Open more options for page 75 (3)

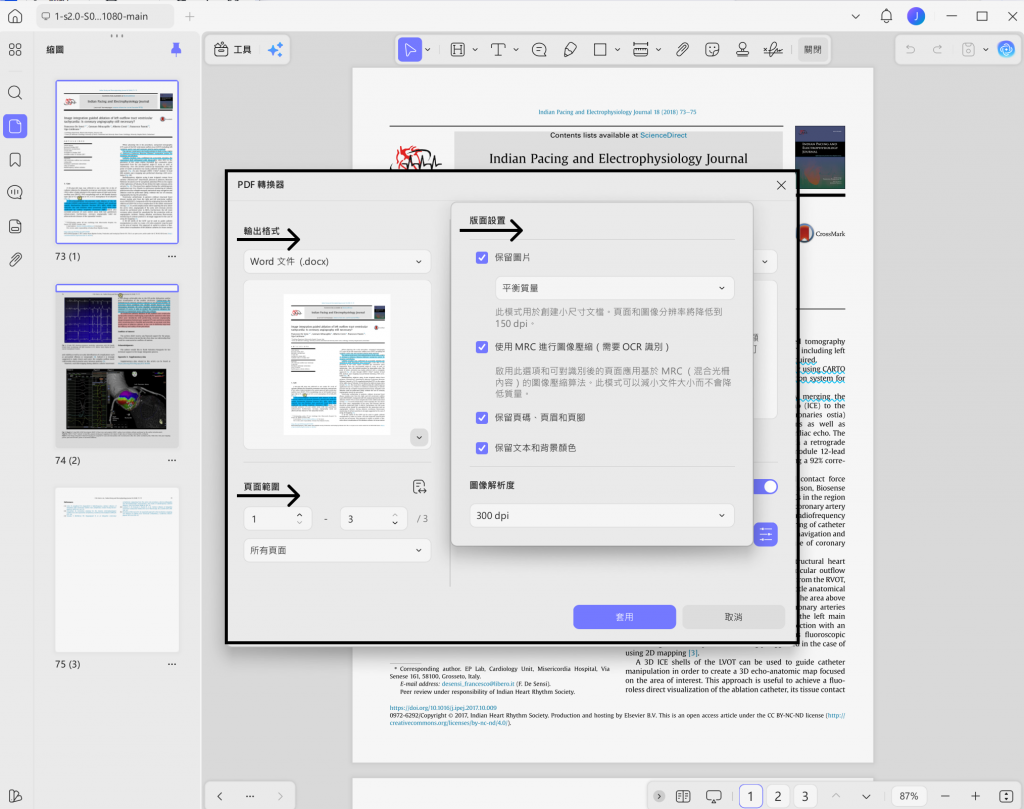tap(172, 664)
